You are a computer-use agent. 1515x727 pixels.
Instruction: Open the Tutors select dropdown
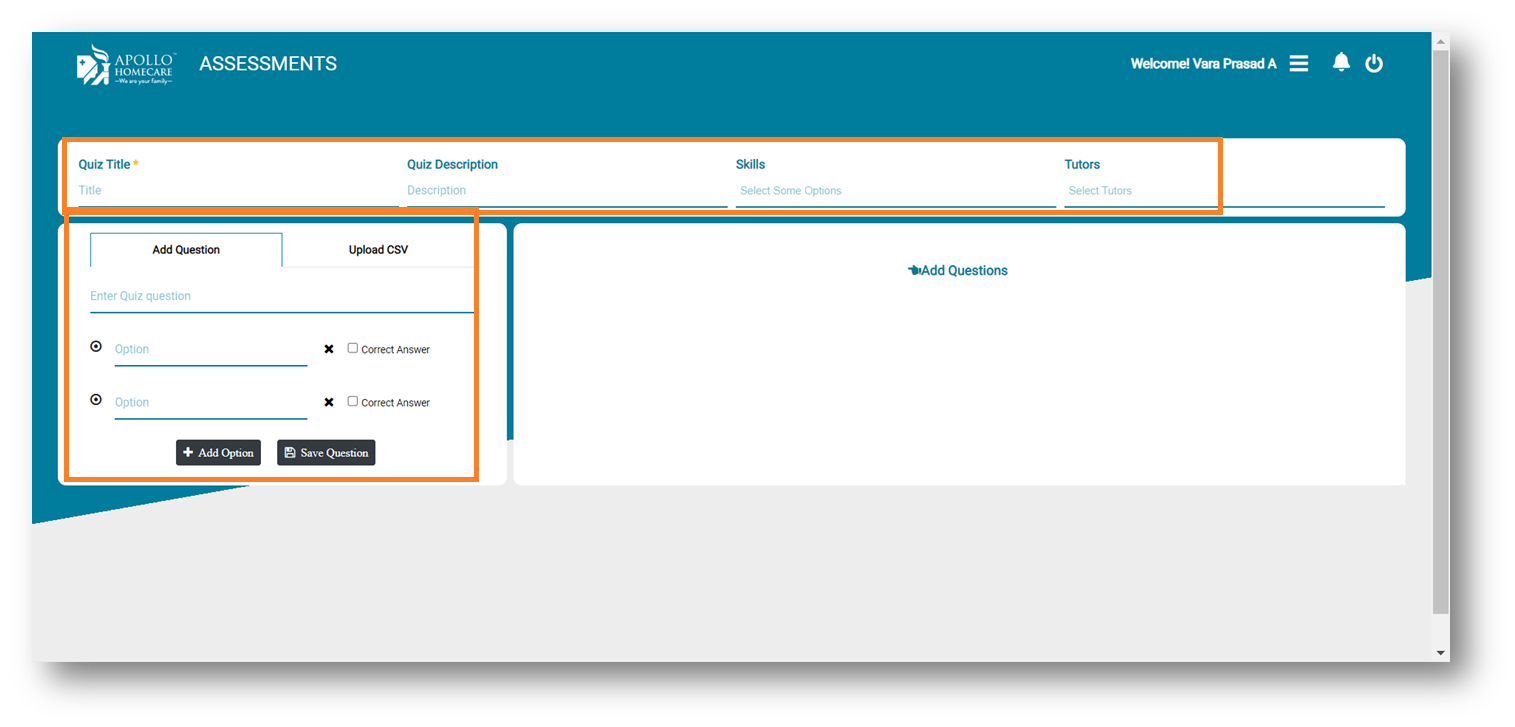pos(1223,191)
